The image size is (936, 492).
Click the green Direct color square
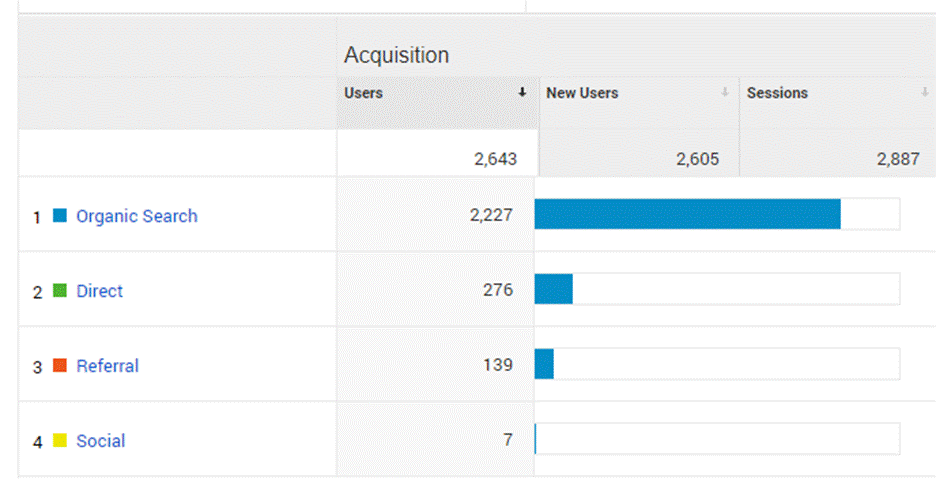click(x=60, y=291)
